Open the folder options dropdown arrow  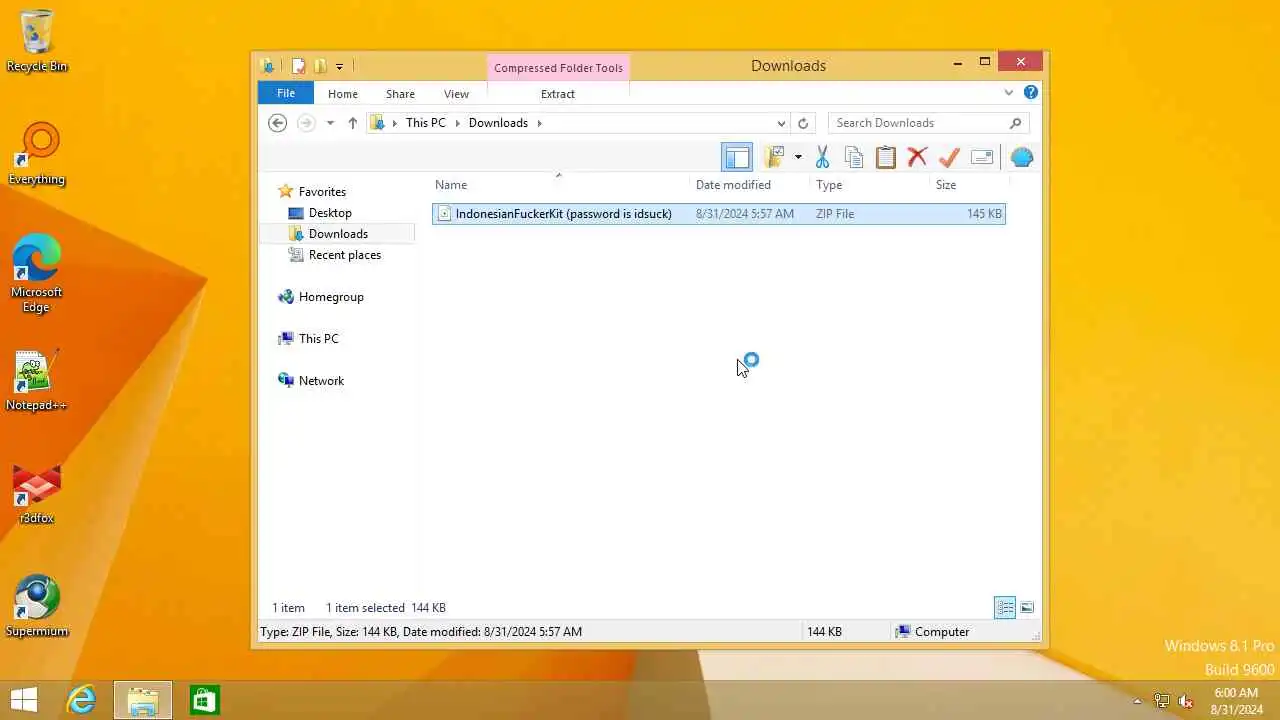click(x=798, y=157)
